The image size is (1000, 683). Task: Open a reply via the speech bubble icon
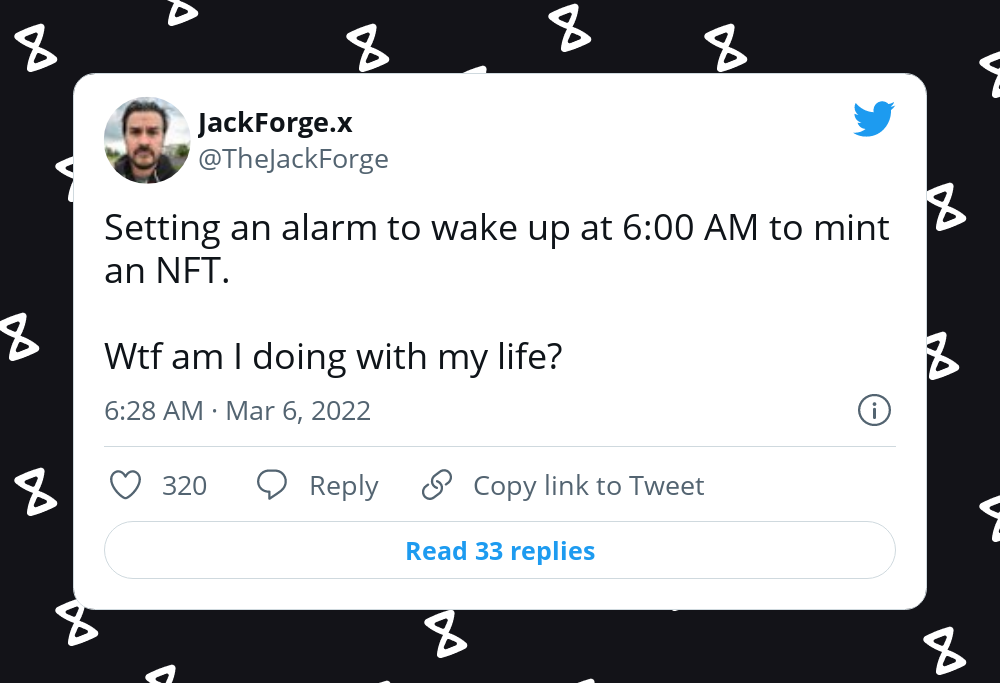pyautogui.click(x=271, y=485)
